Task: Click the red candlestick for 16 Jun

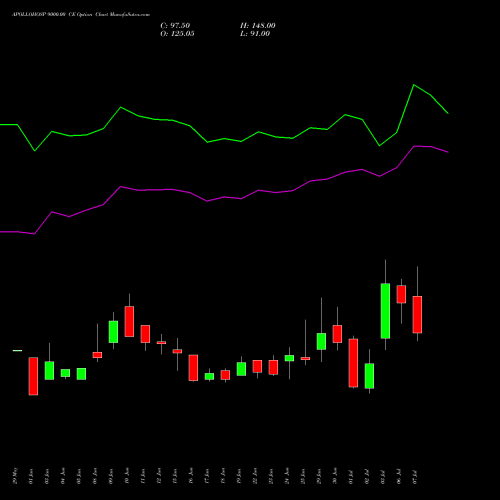Action: click(193, 368)
